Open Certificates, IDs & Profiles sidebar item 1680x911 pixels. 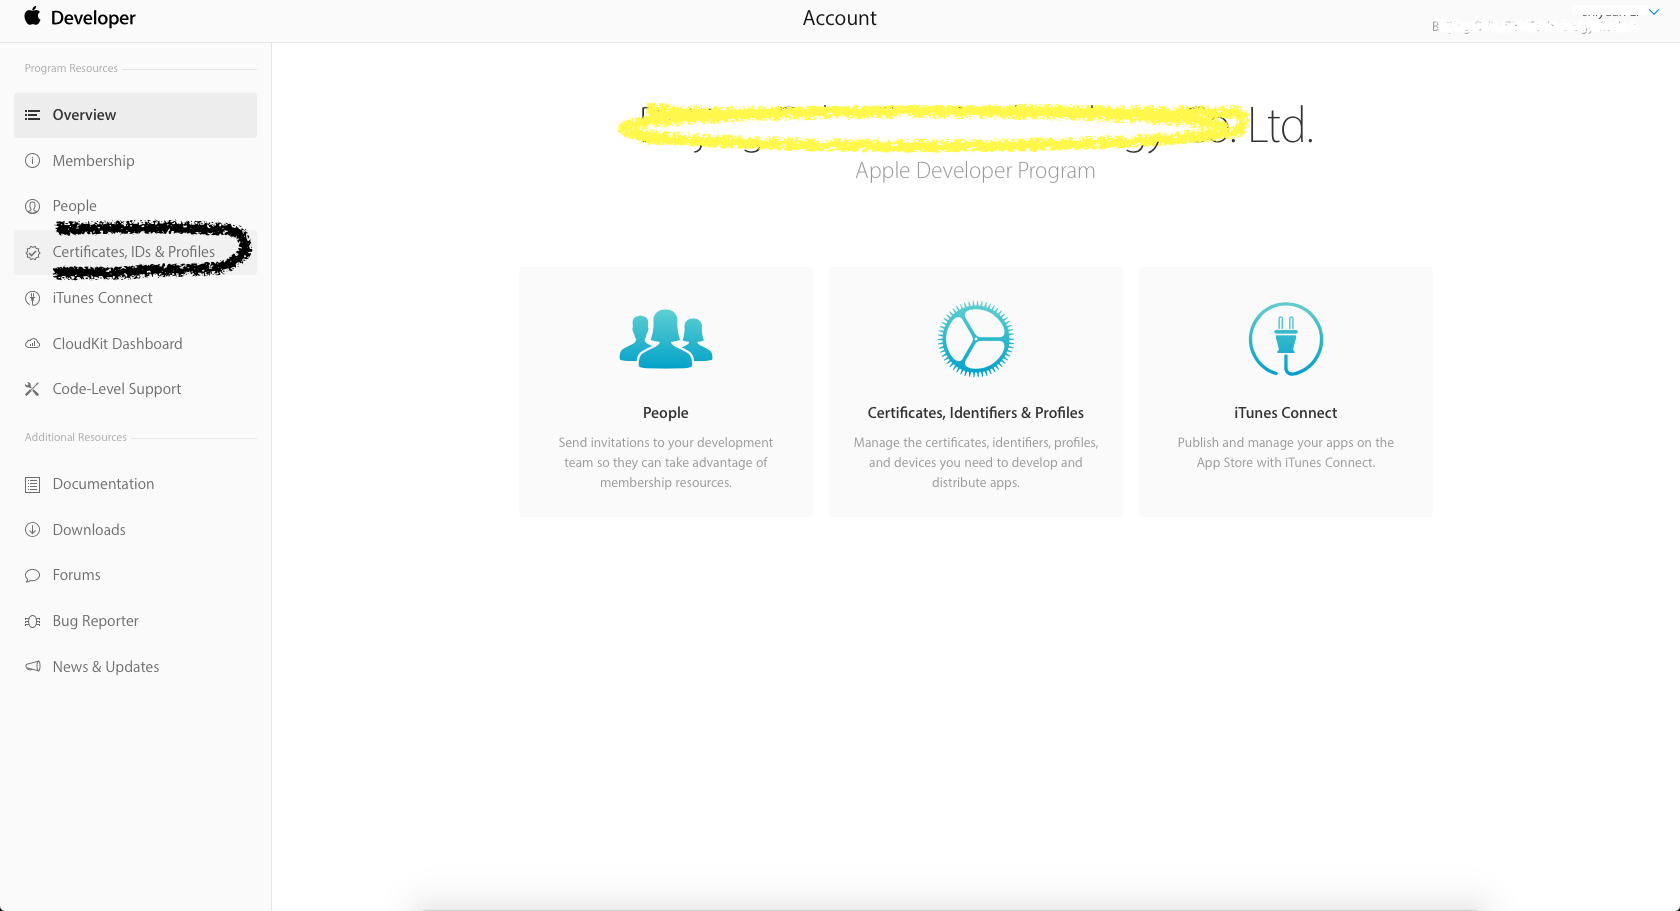click(135, 252)
